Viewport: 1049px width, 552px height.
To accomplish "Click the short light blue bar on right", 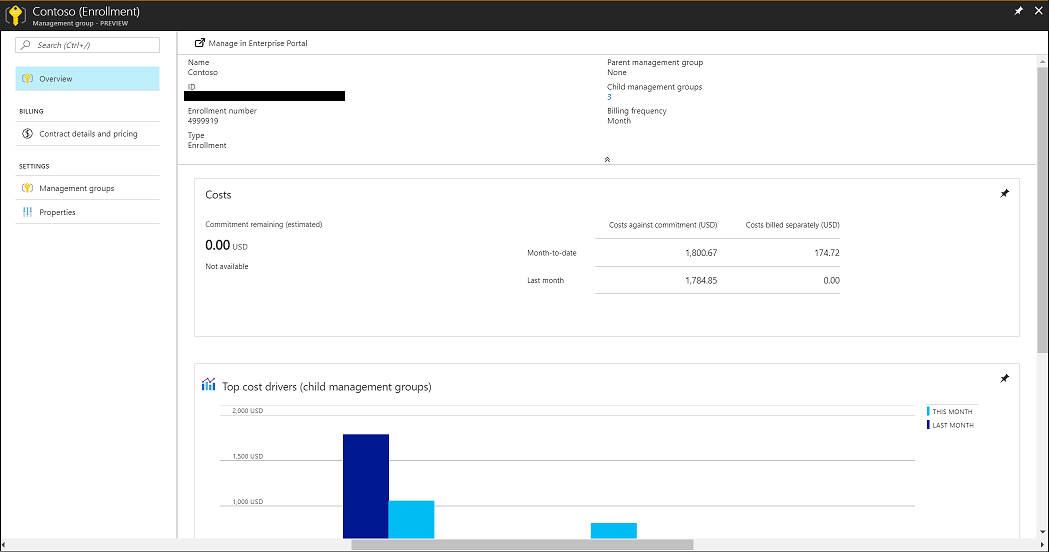I will (x=613, y=531).
